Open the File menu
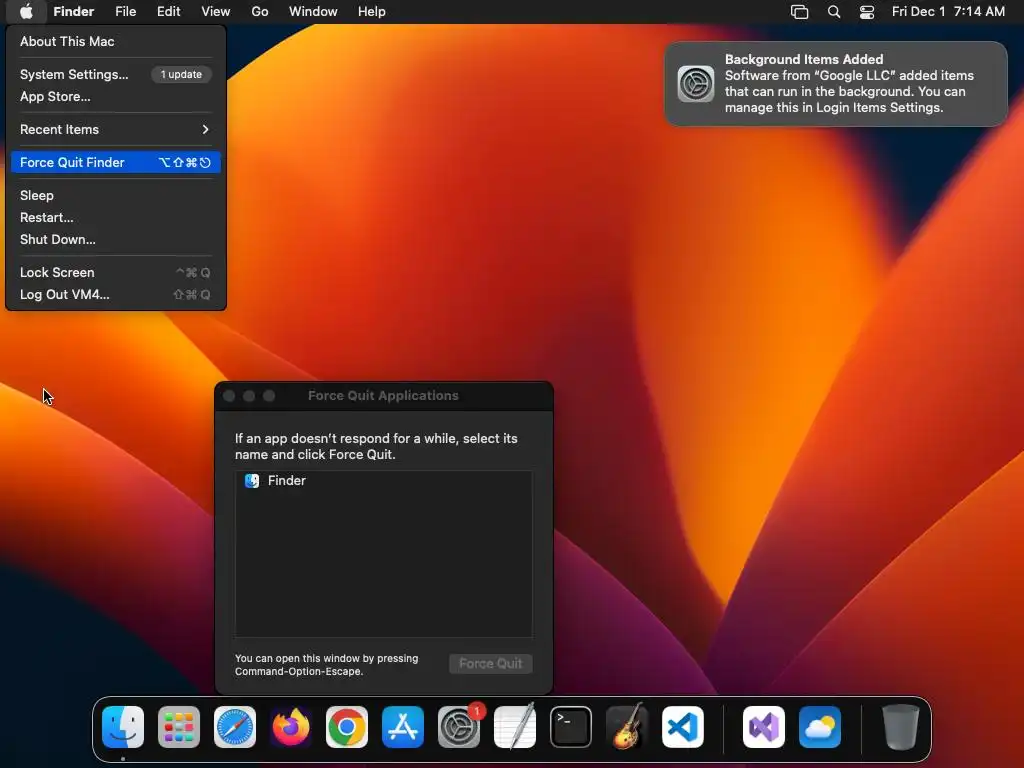1024x768 pixels. 125,12
